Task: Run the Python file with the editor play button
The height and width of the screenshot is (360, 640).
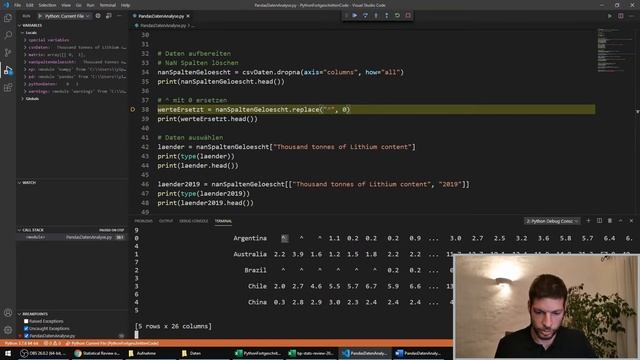Action: click(610, 16)
